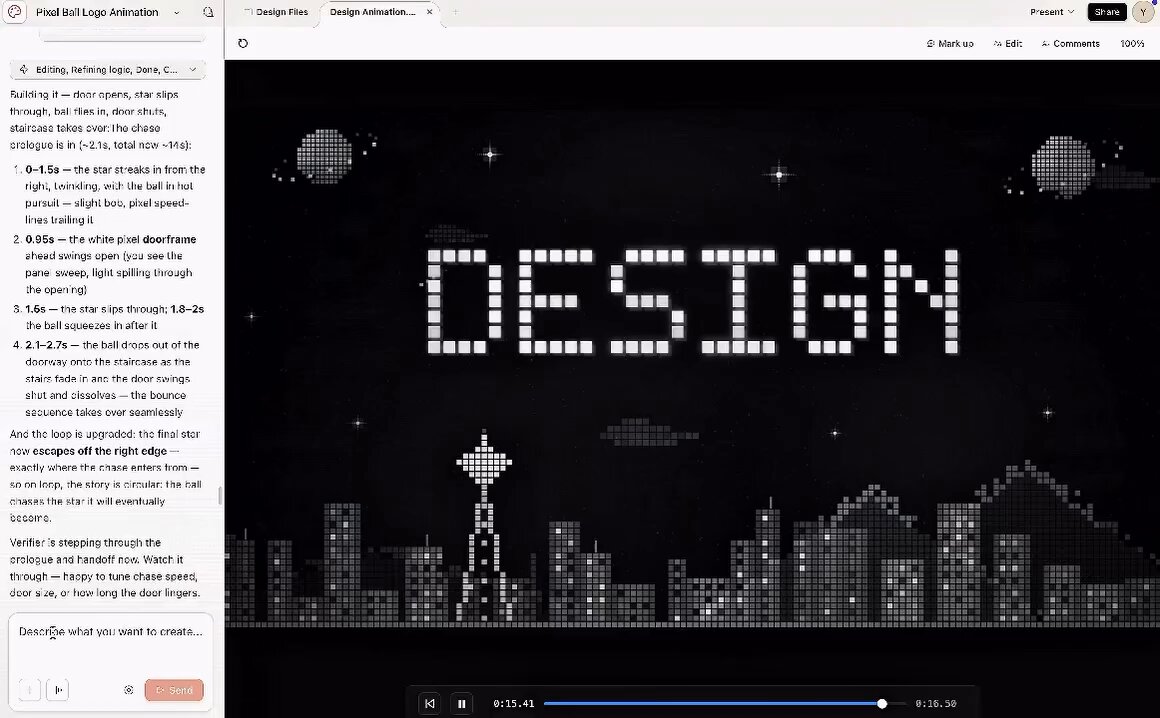The image size is (1160, 718).
Task: Close the Design Animation tab
Action: point(429,12)
